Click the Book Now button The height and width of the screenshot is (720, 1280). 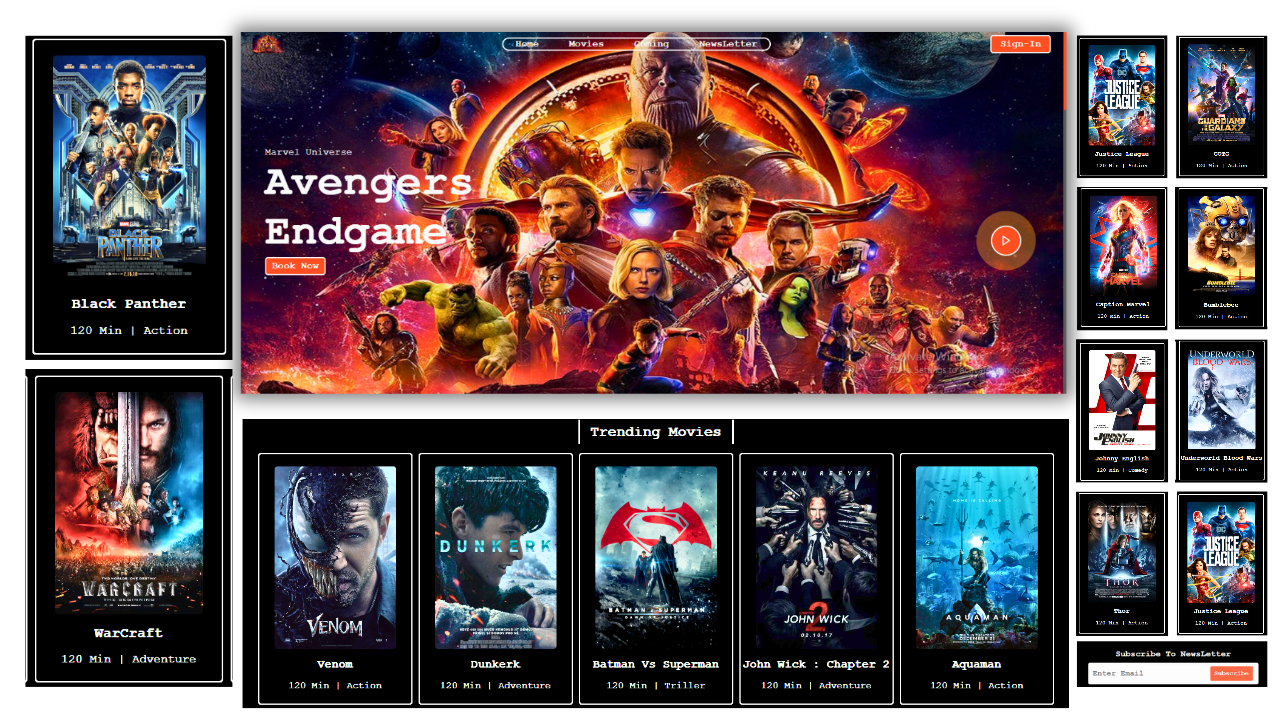point(295,266)
